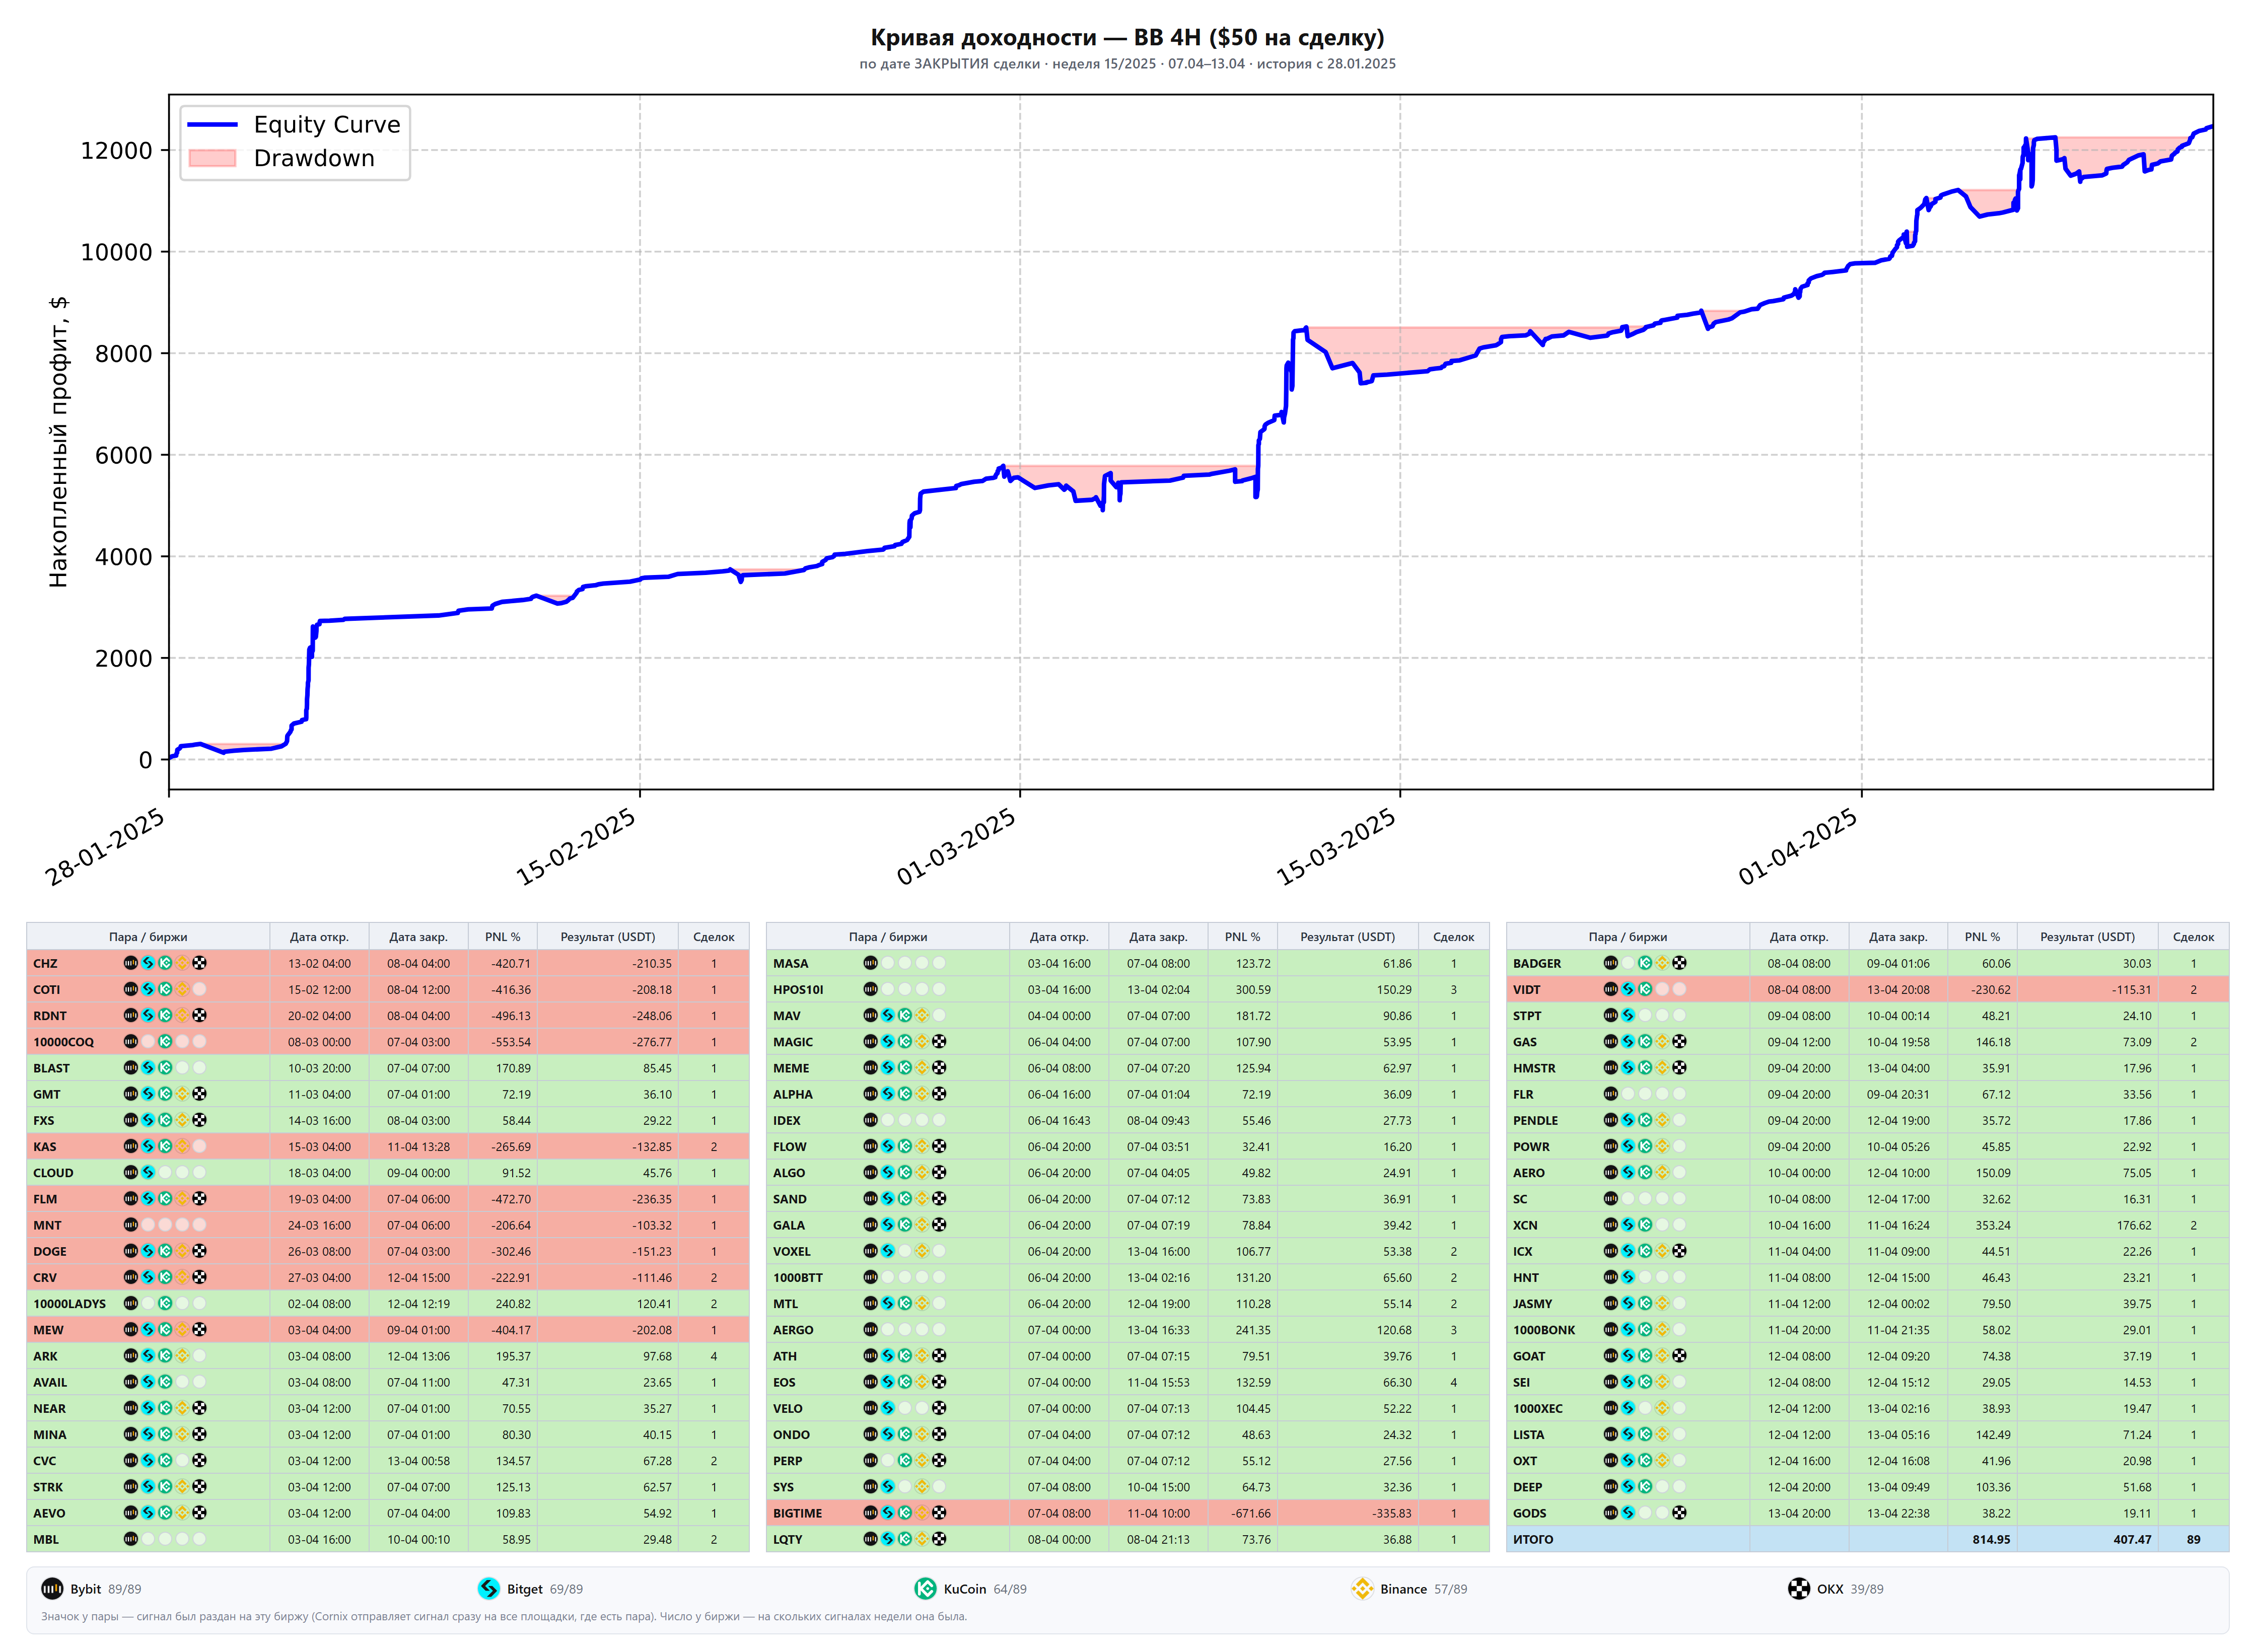Click the 15-03-2025 date label on the axis
Image resolution: width=2256 pixels, height=1652 pixels.
point(1336,847)
